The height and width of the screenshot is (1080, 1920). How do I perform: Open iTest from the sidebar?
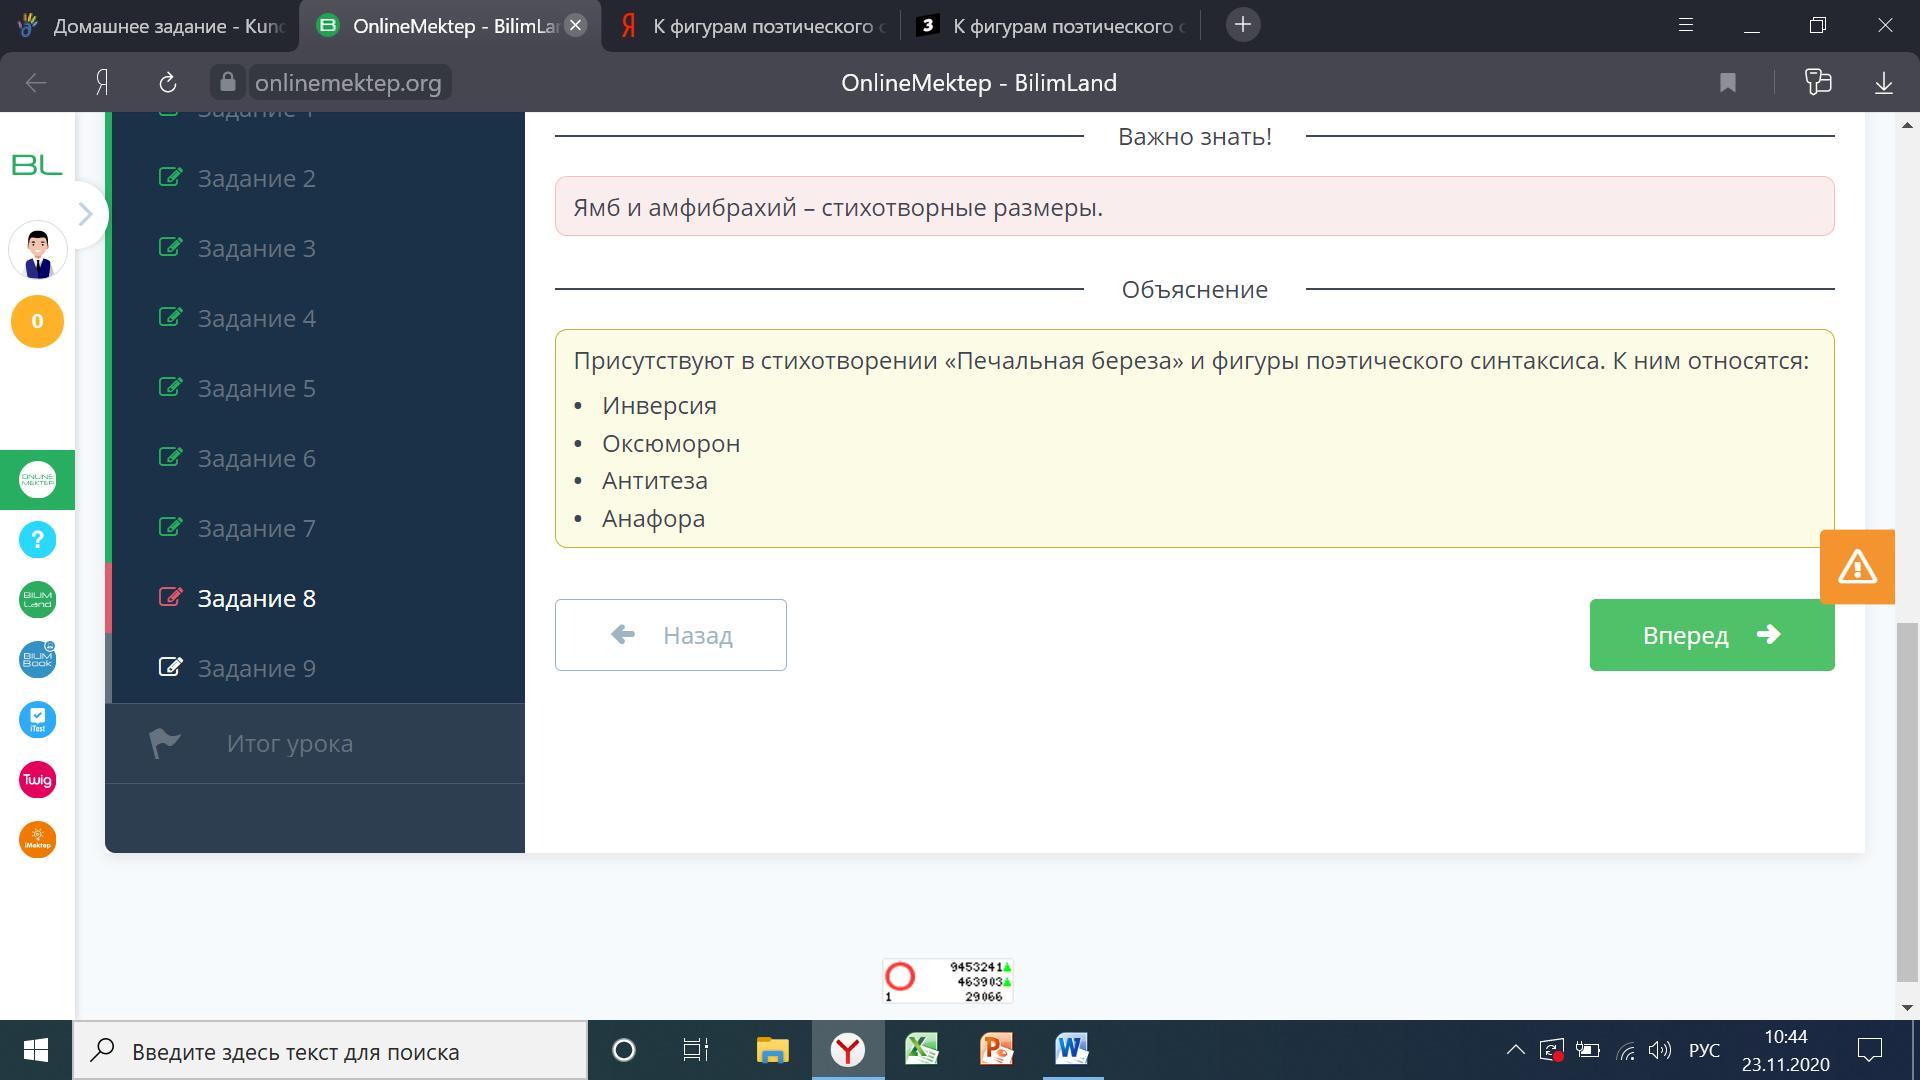[x=37, y=720]
